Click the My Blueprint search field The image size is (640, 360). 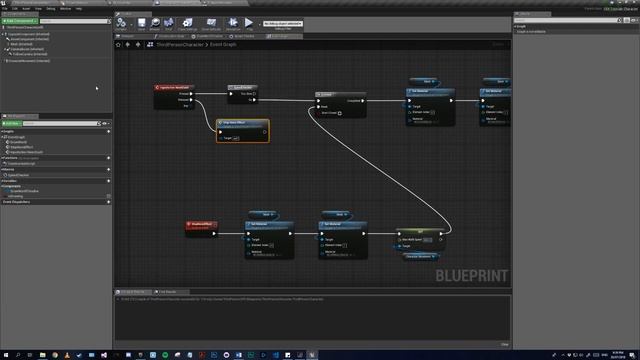coord(62,123)
